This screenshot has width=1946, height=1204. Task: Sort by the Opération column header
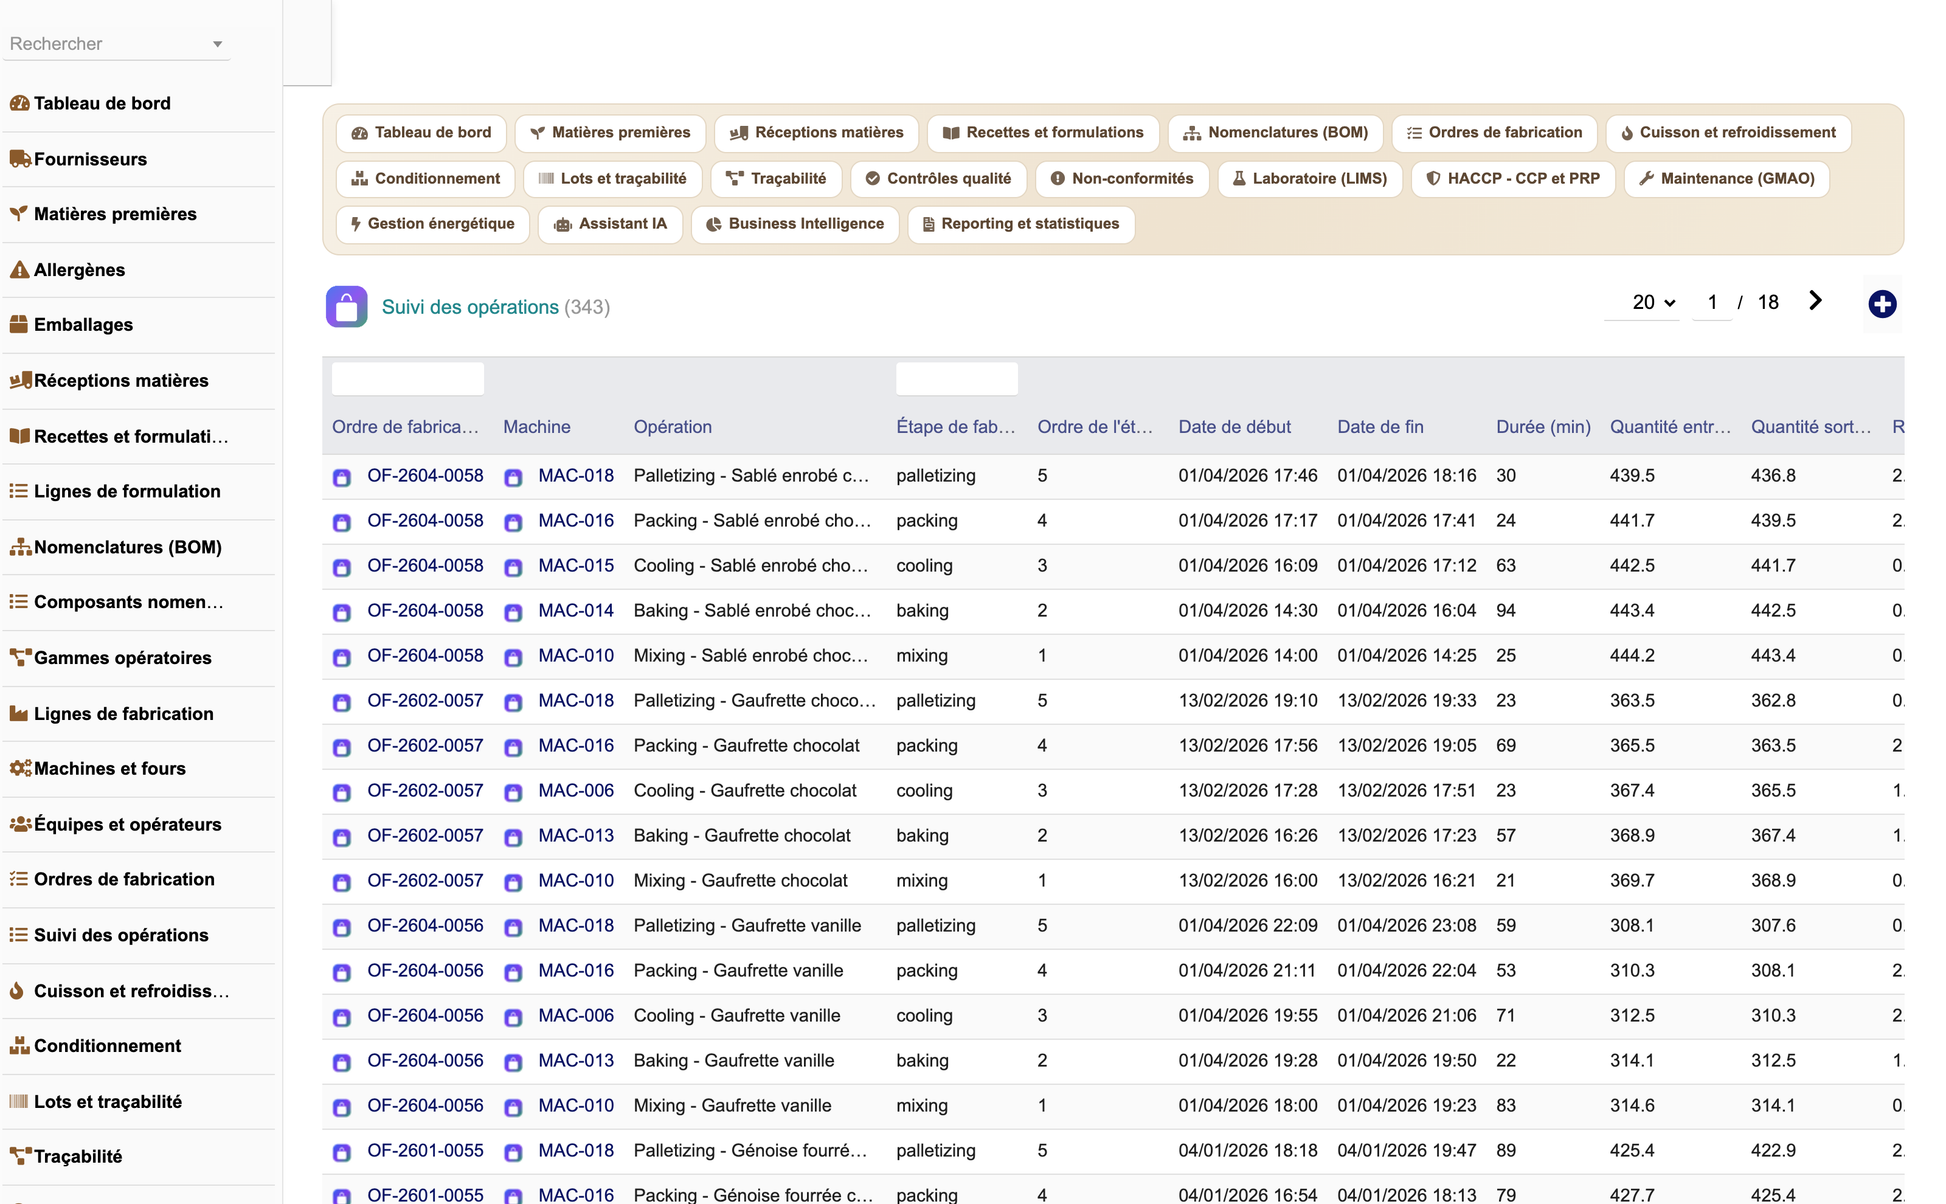pyautogui.click(x=673, y=427)
